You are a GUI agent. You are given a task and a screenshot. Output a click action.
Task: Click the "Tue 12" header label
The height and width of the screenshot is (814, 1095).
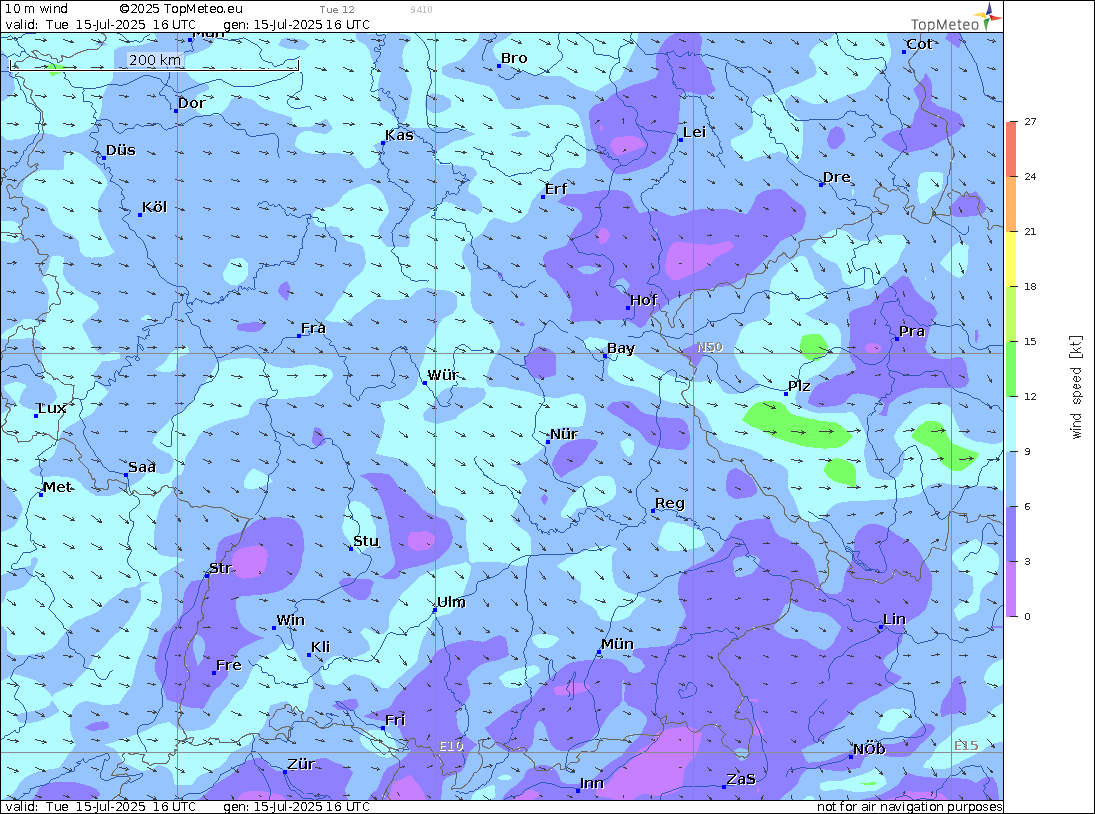(x=337, y=10)
